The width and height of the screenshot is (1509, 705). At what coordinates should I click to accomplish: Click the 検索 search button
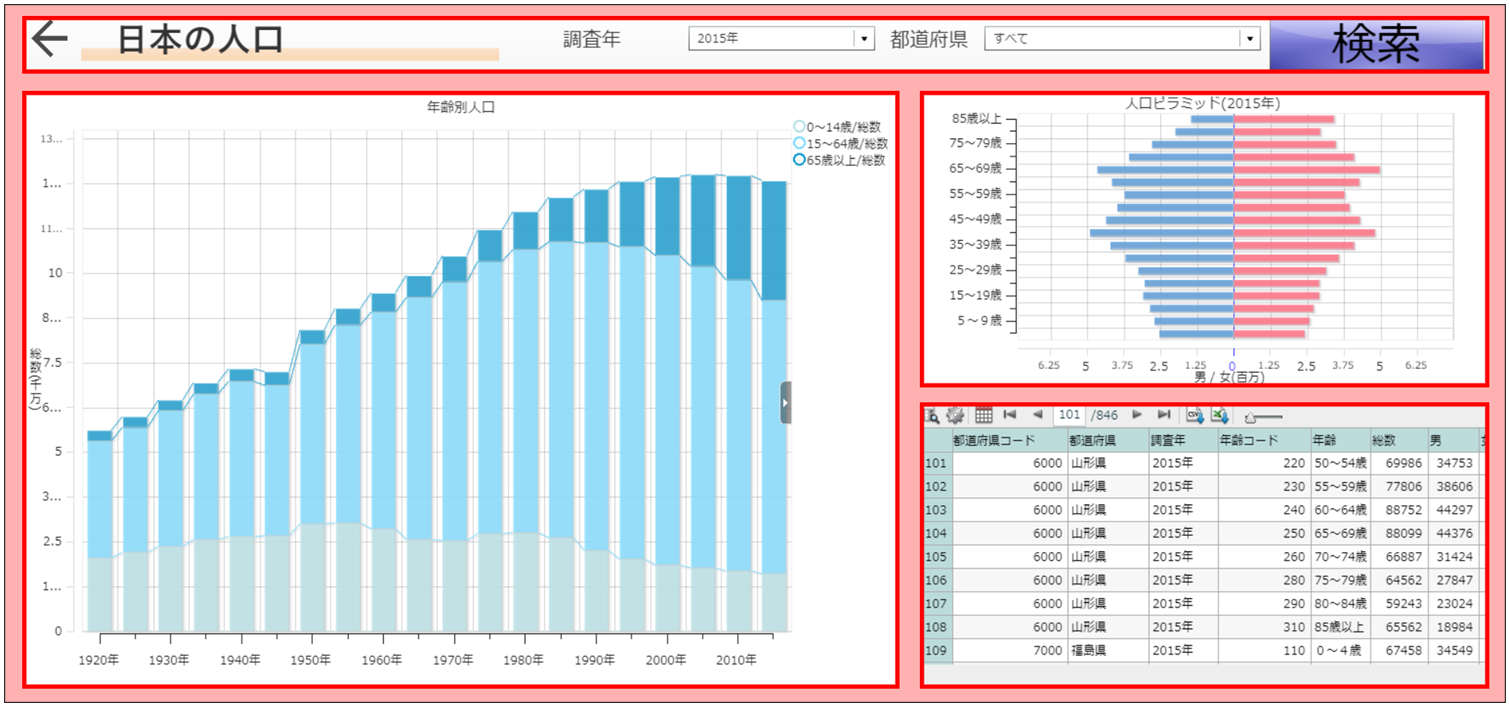1376,45
